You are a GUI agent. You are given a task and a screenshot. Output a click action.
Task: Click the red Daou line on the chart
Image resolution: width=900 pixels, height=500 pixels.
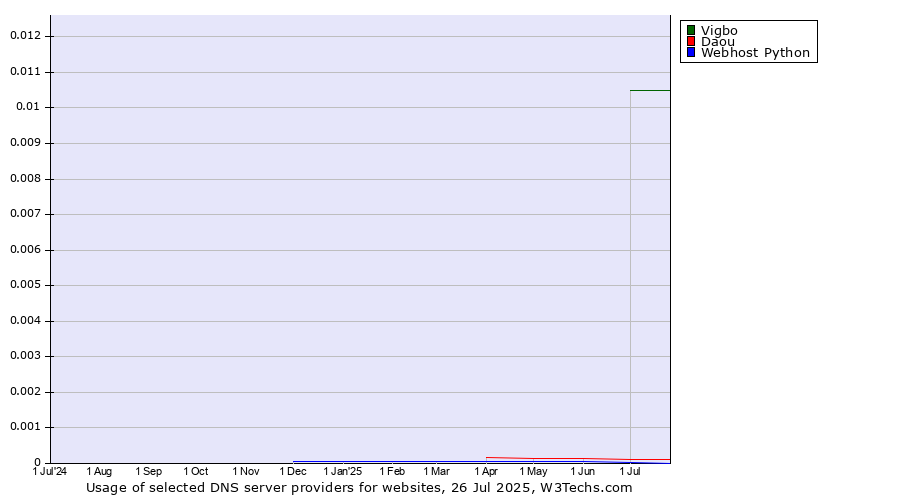point(578,459)
